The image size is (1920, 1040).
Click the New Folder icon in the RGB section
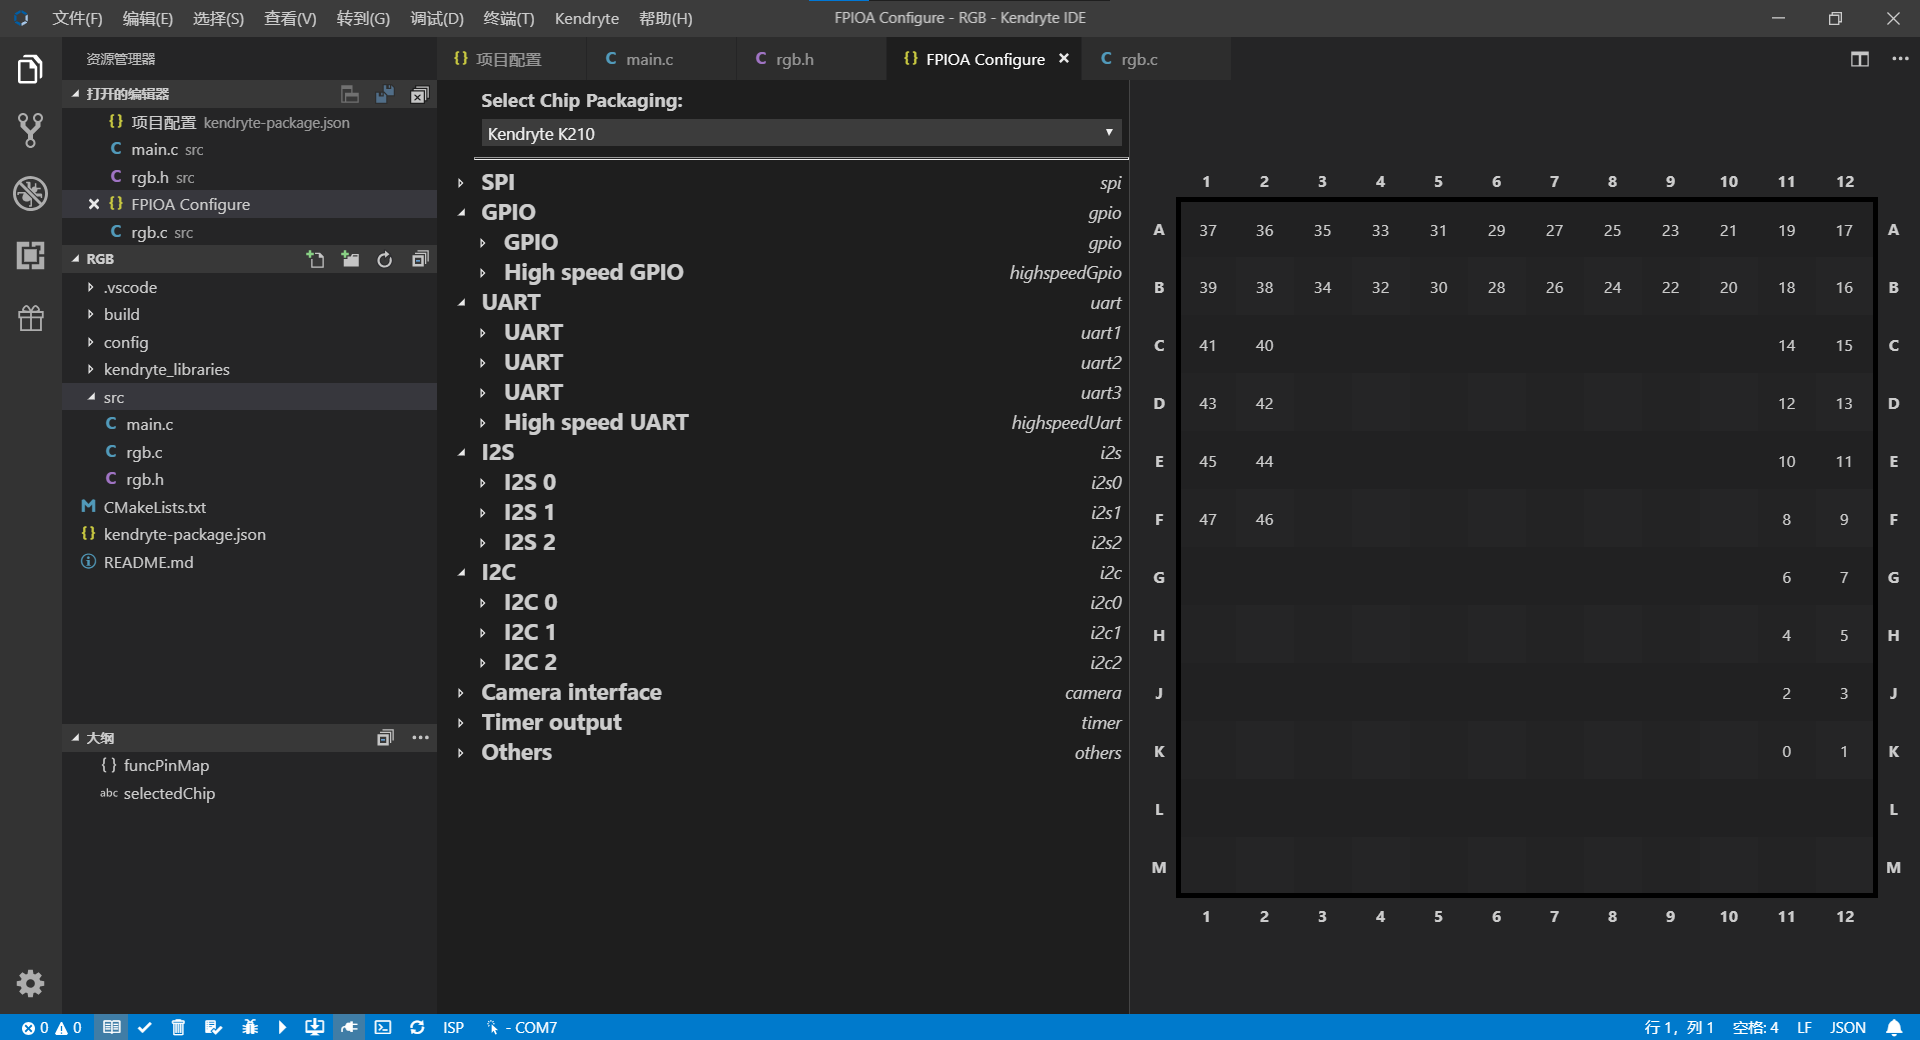click(x=350, y=259)
